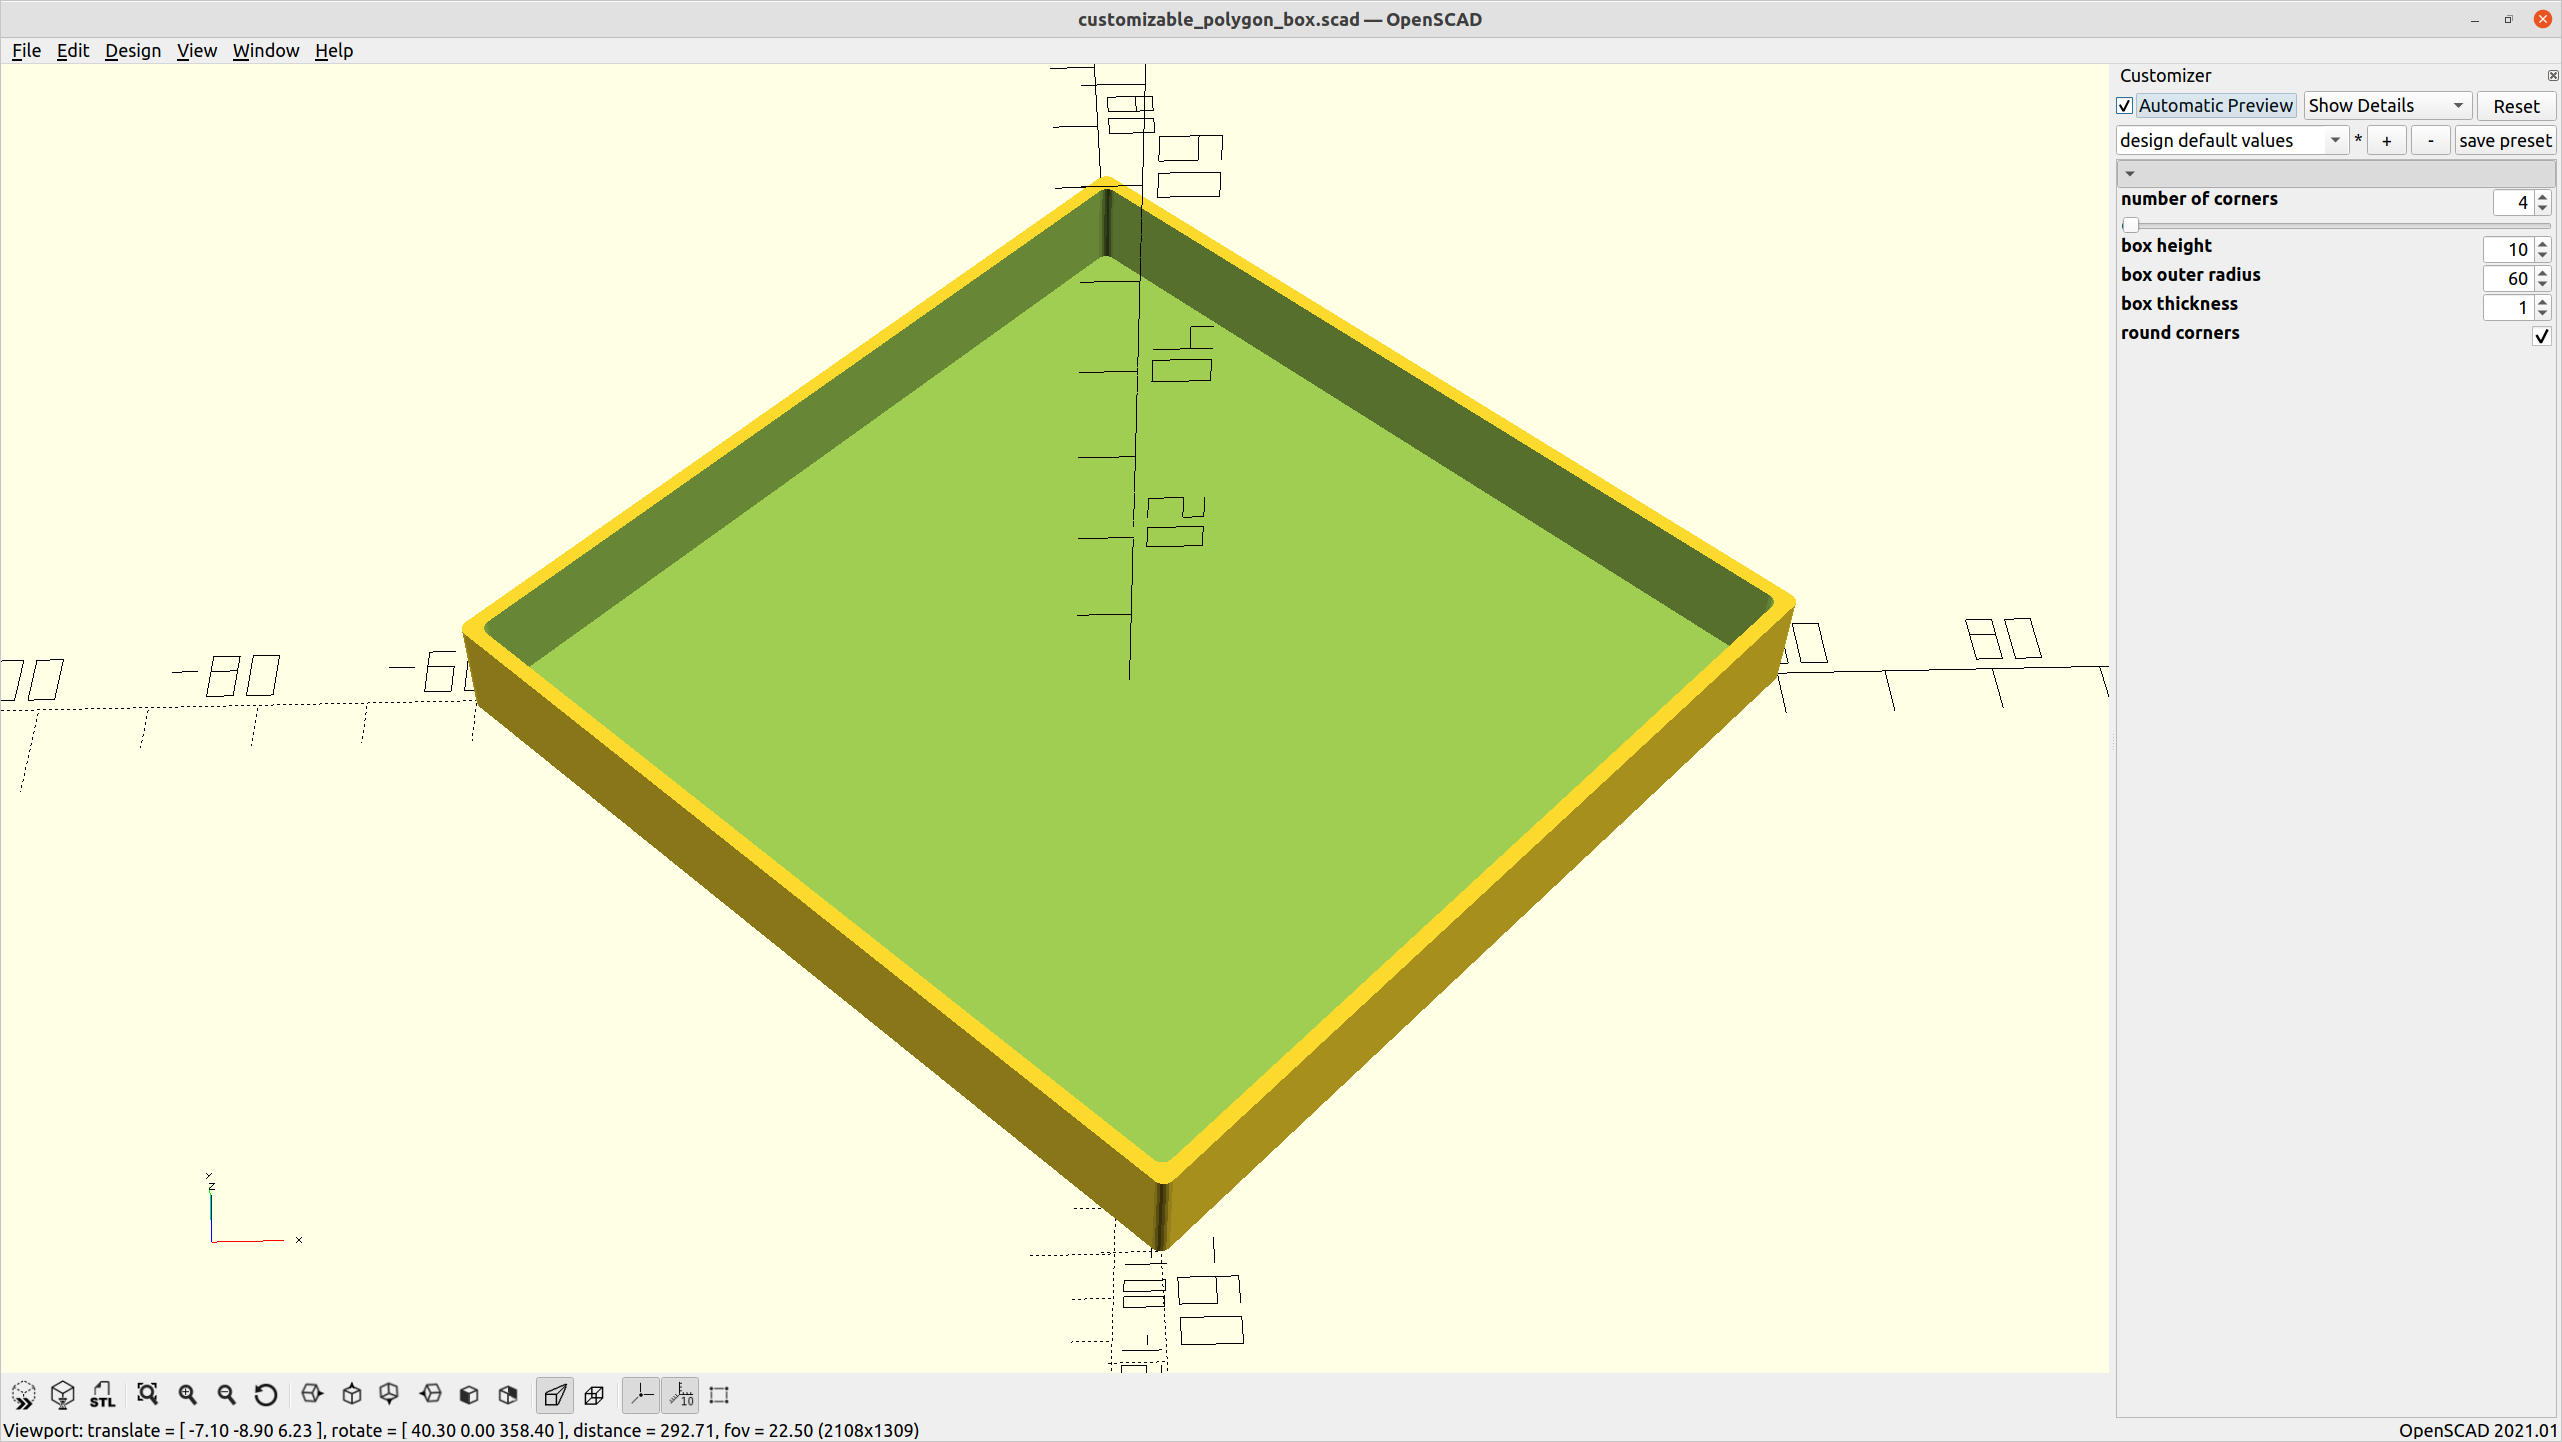The width and height of the screenshot is (2562, 1442).
Task: Click the View All icon
Action: click(148, 1394)
